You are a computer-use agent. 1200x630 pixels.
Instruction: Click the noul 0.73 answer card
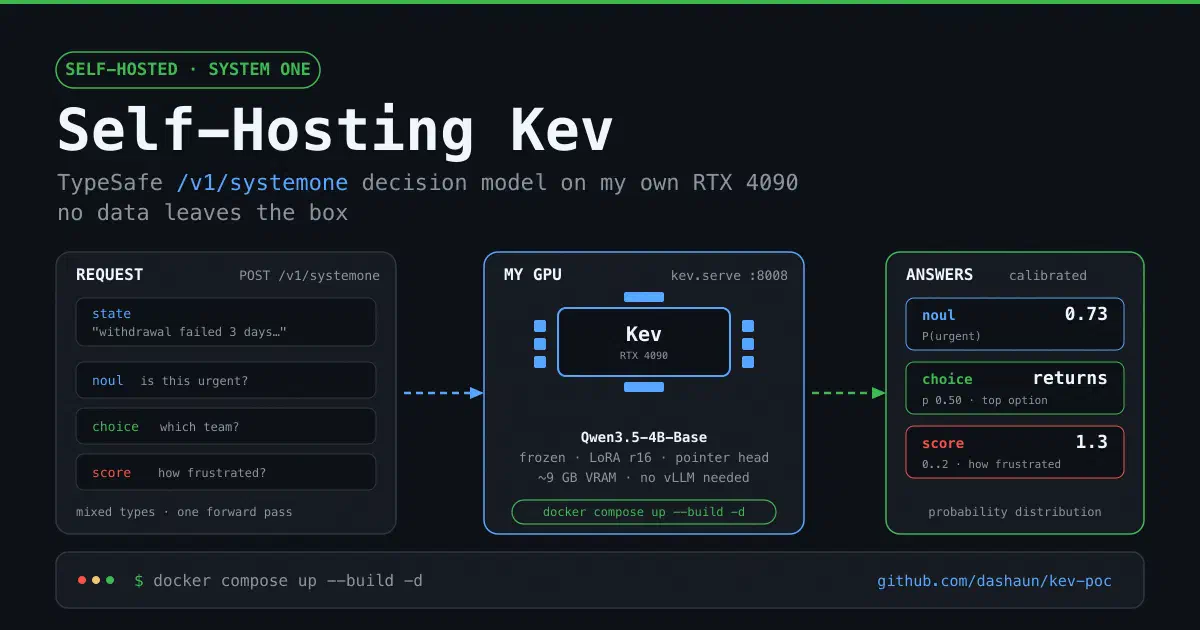pos(1015,324)
